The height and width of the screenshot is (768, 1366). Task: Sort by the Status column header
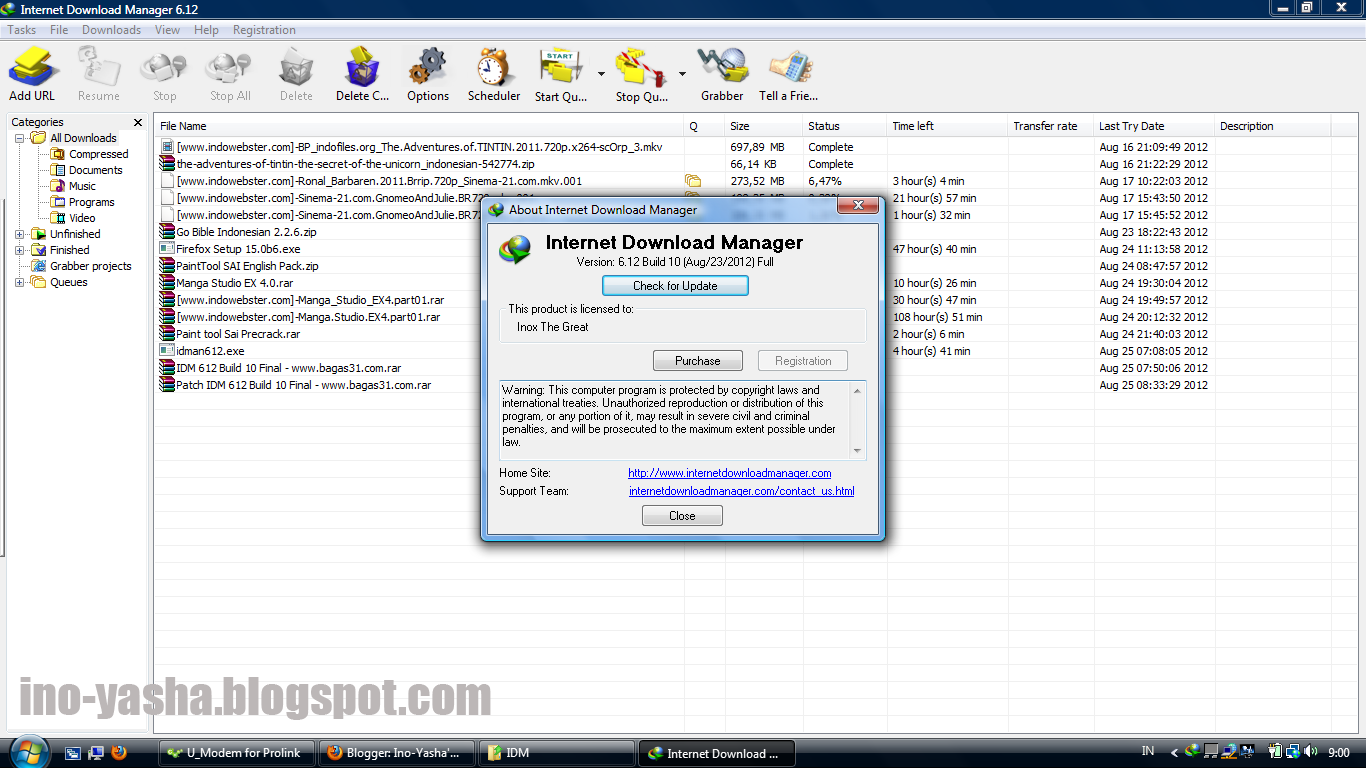pos(846,126)
